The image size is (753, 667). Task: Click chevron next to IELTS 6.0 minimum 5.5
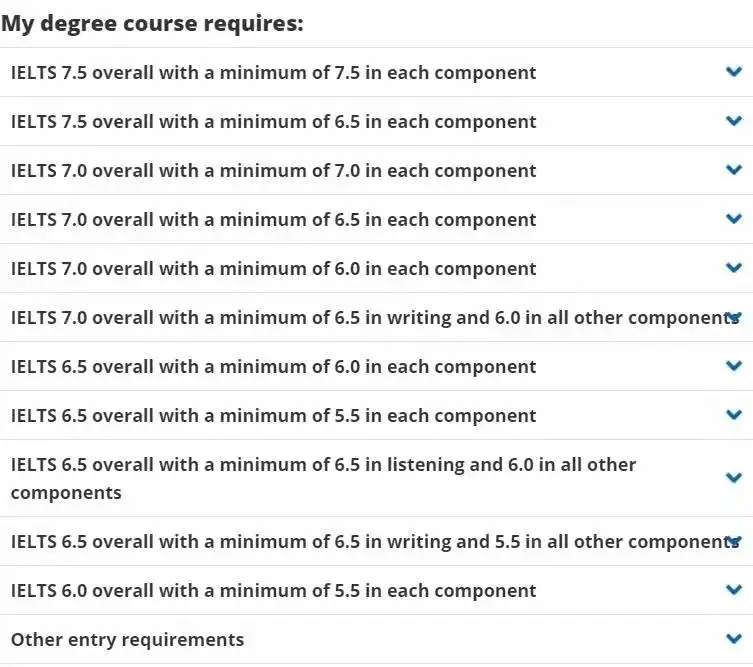coord(734,590)
